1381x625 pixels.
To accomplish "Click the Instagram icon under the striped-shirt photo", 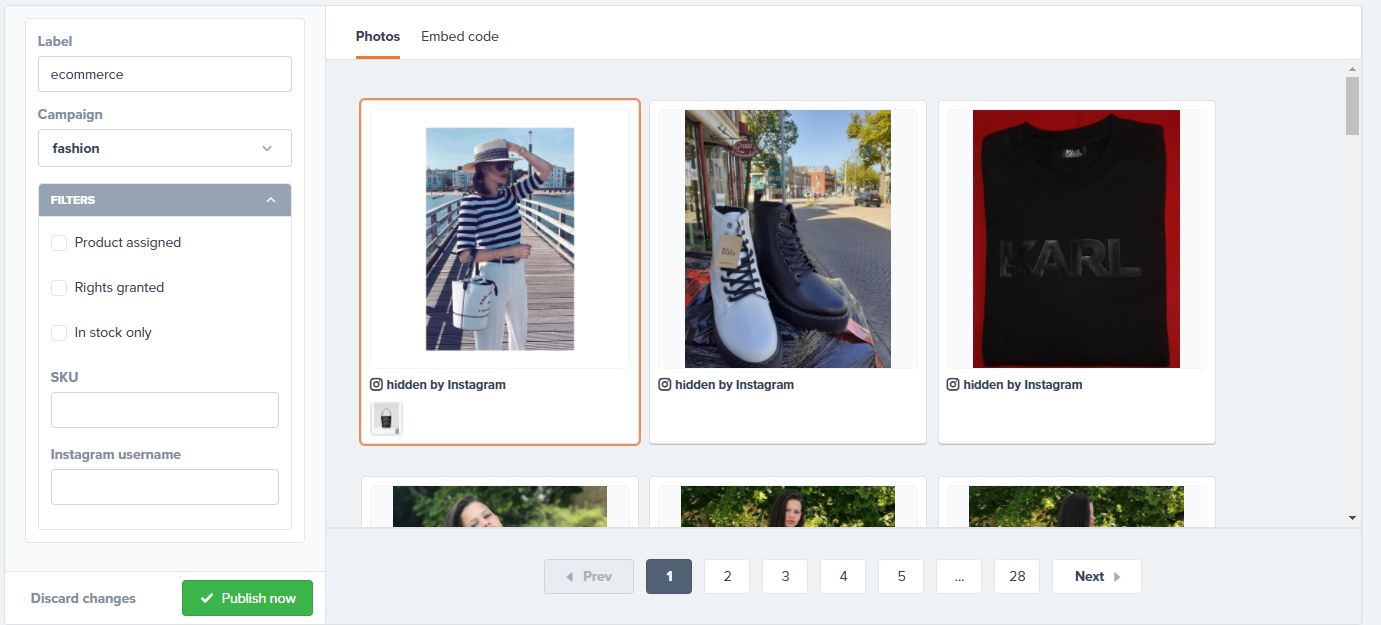I will 377,385.
